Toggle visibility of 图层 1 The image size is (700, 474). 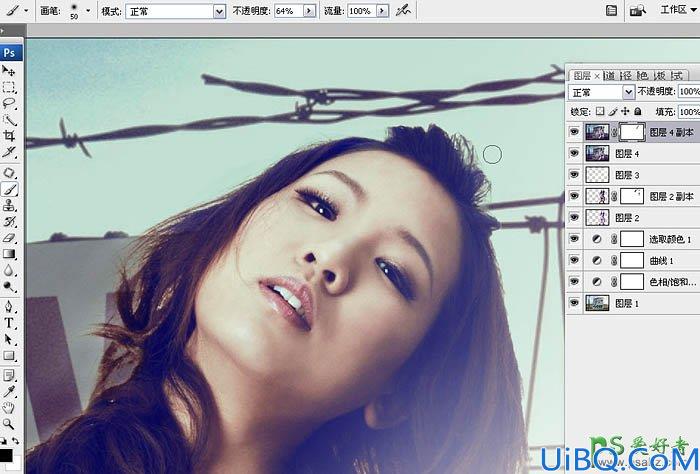(x=574, y=303)
